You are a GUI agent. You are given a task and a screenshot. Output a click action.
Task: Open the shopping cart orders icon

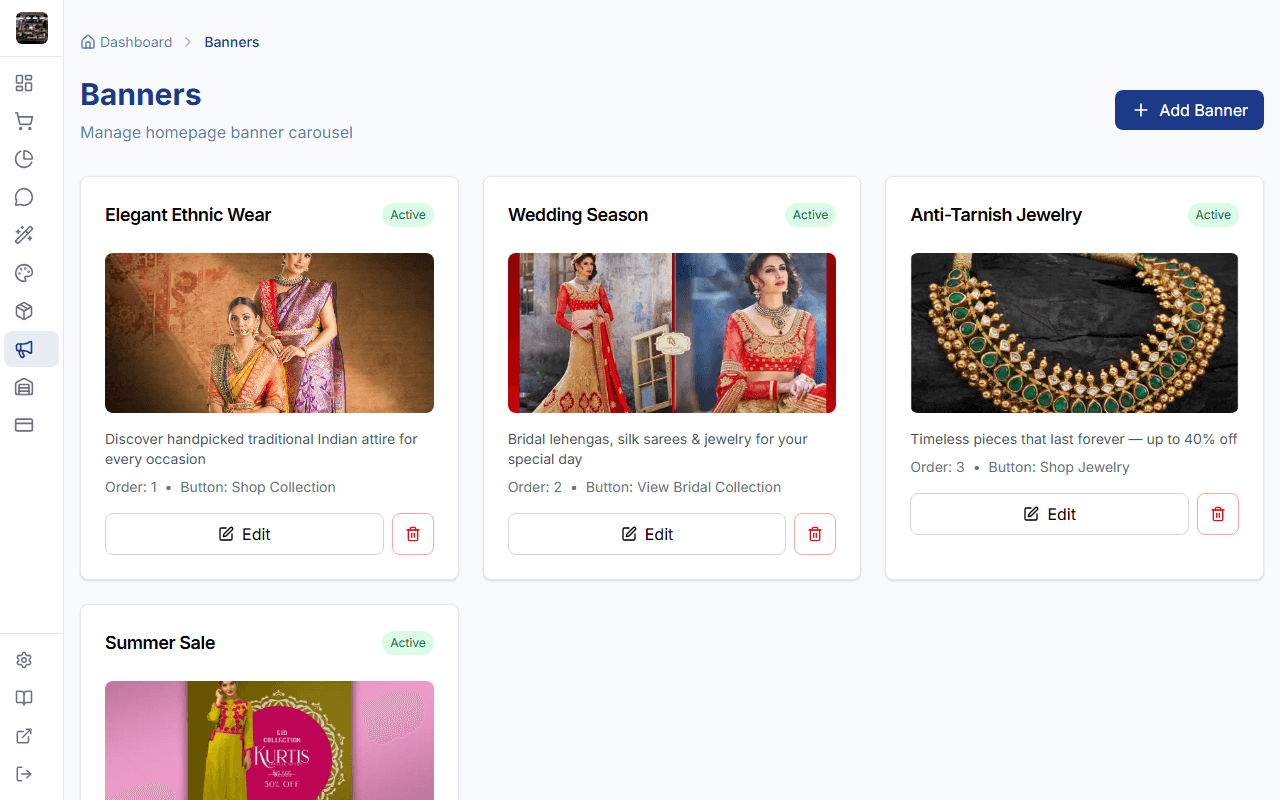pyautogui.click(x=24, y=121)
